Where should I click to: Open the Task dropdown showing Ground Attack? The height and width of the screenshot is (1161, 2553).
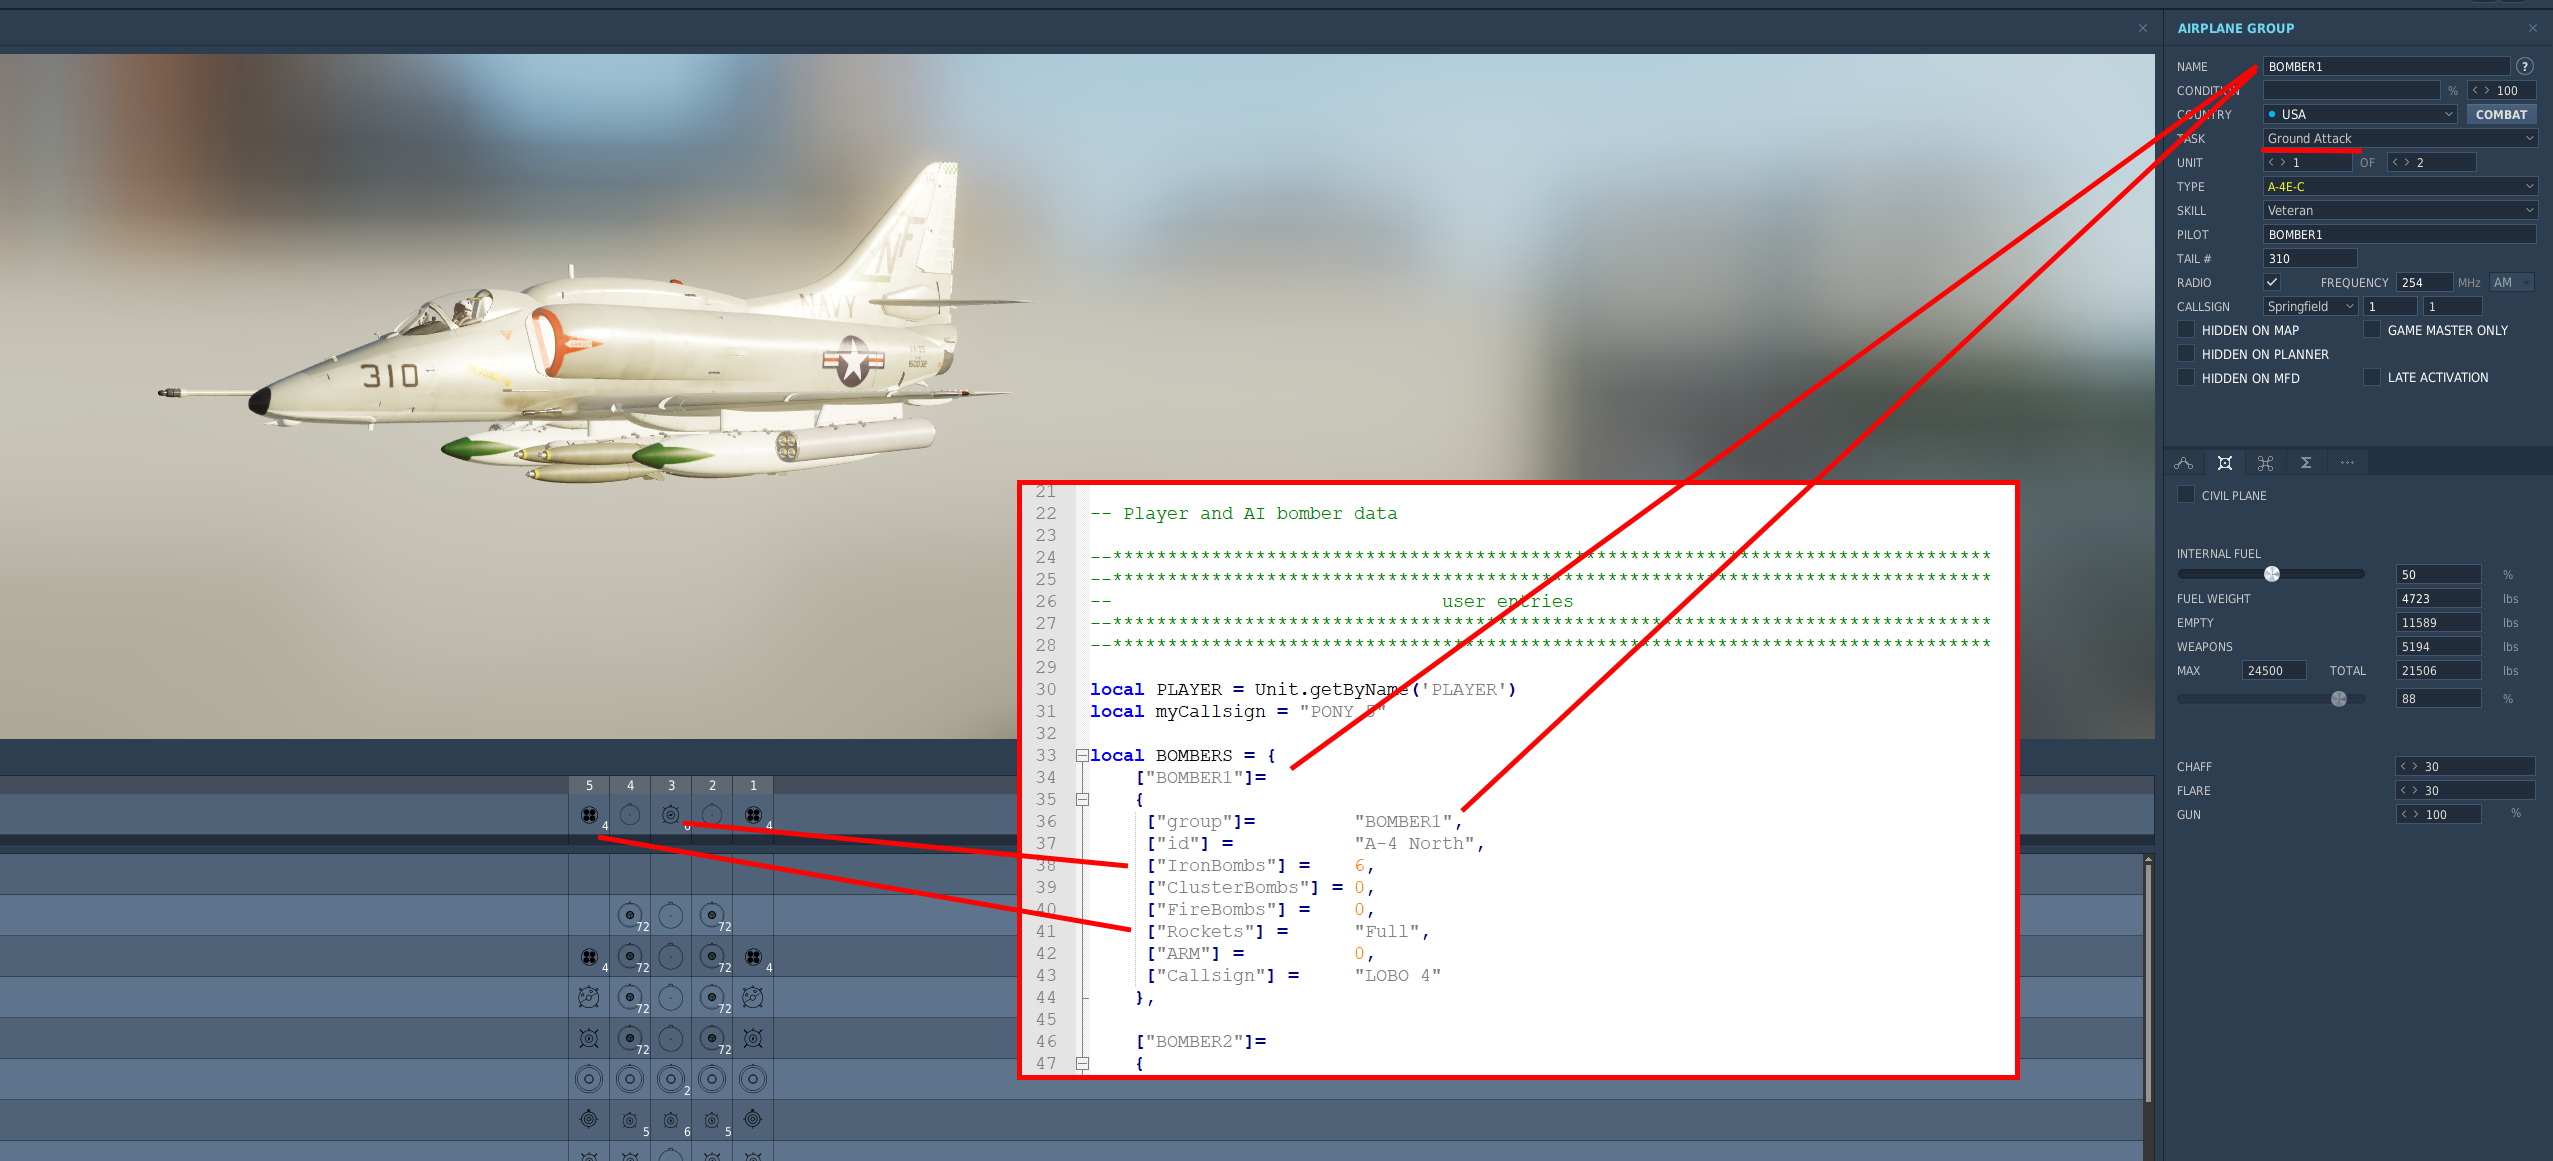(2399, 139)
